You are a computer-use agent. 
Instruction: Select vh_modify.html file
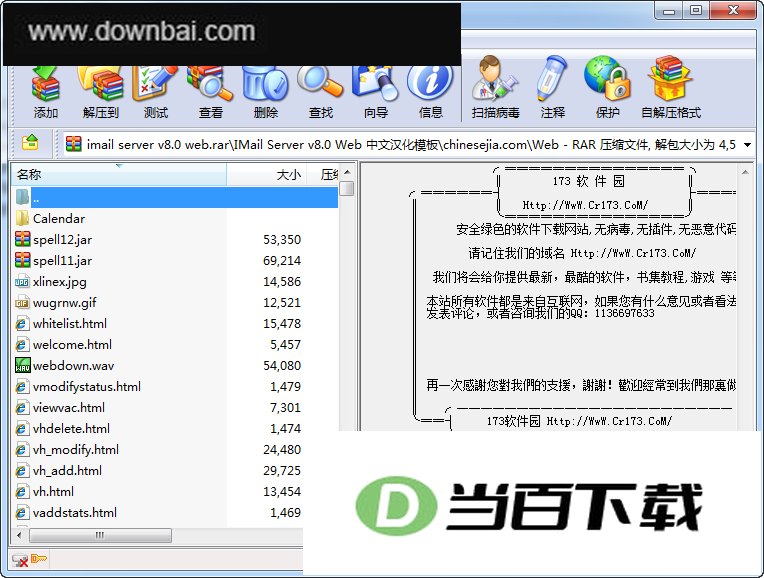pos(76,449)
